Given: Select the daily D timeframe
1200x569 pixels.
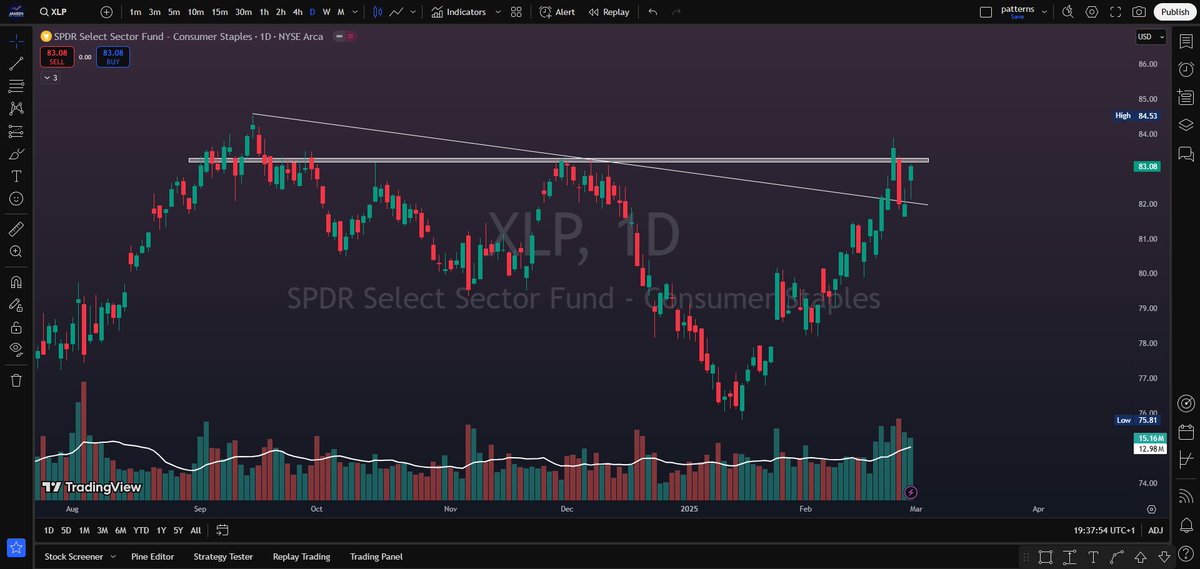Looking at the screenshot, I should (312, 12).
